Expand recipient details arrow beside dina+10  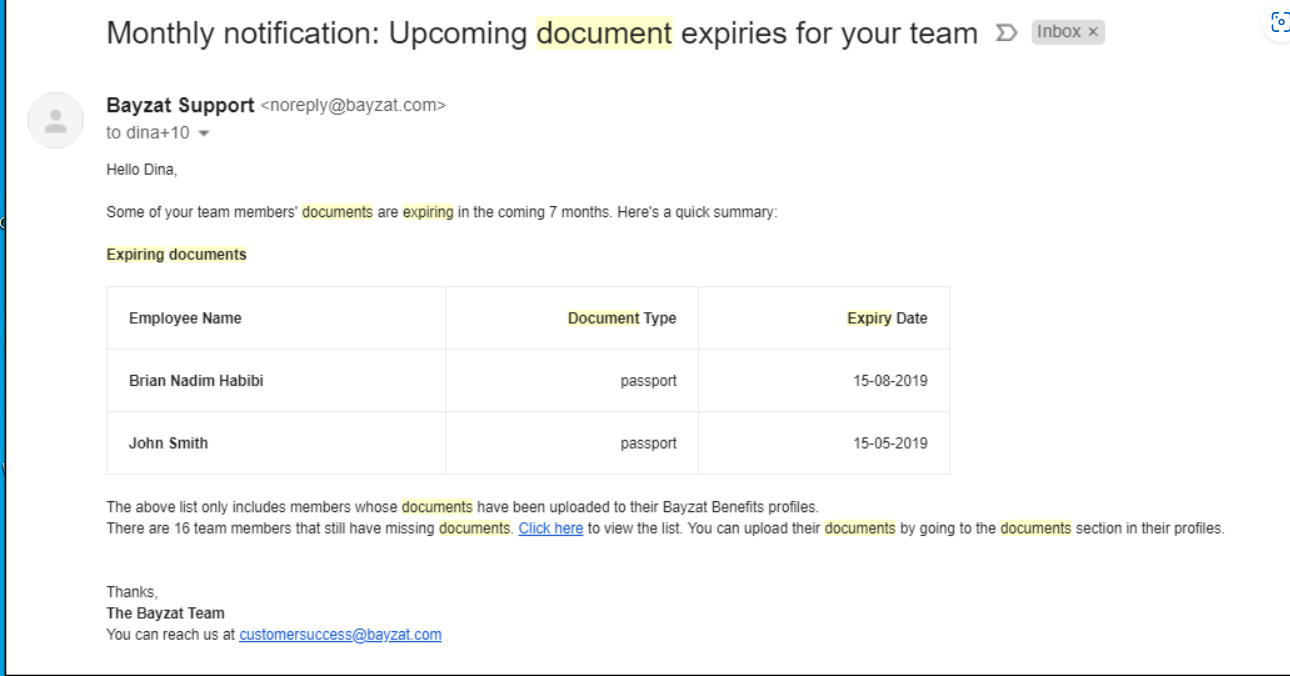pyautogui.click(x=204, y=134)
